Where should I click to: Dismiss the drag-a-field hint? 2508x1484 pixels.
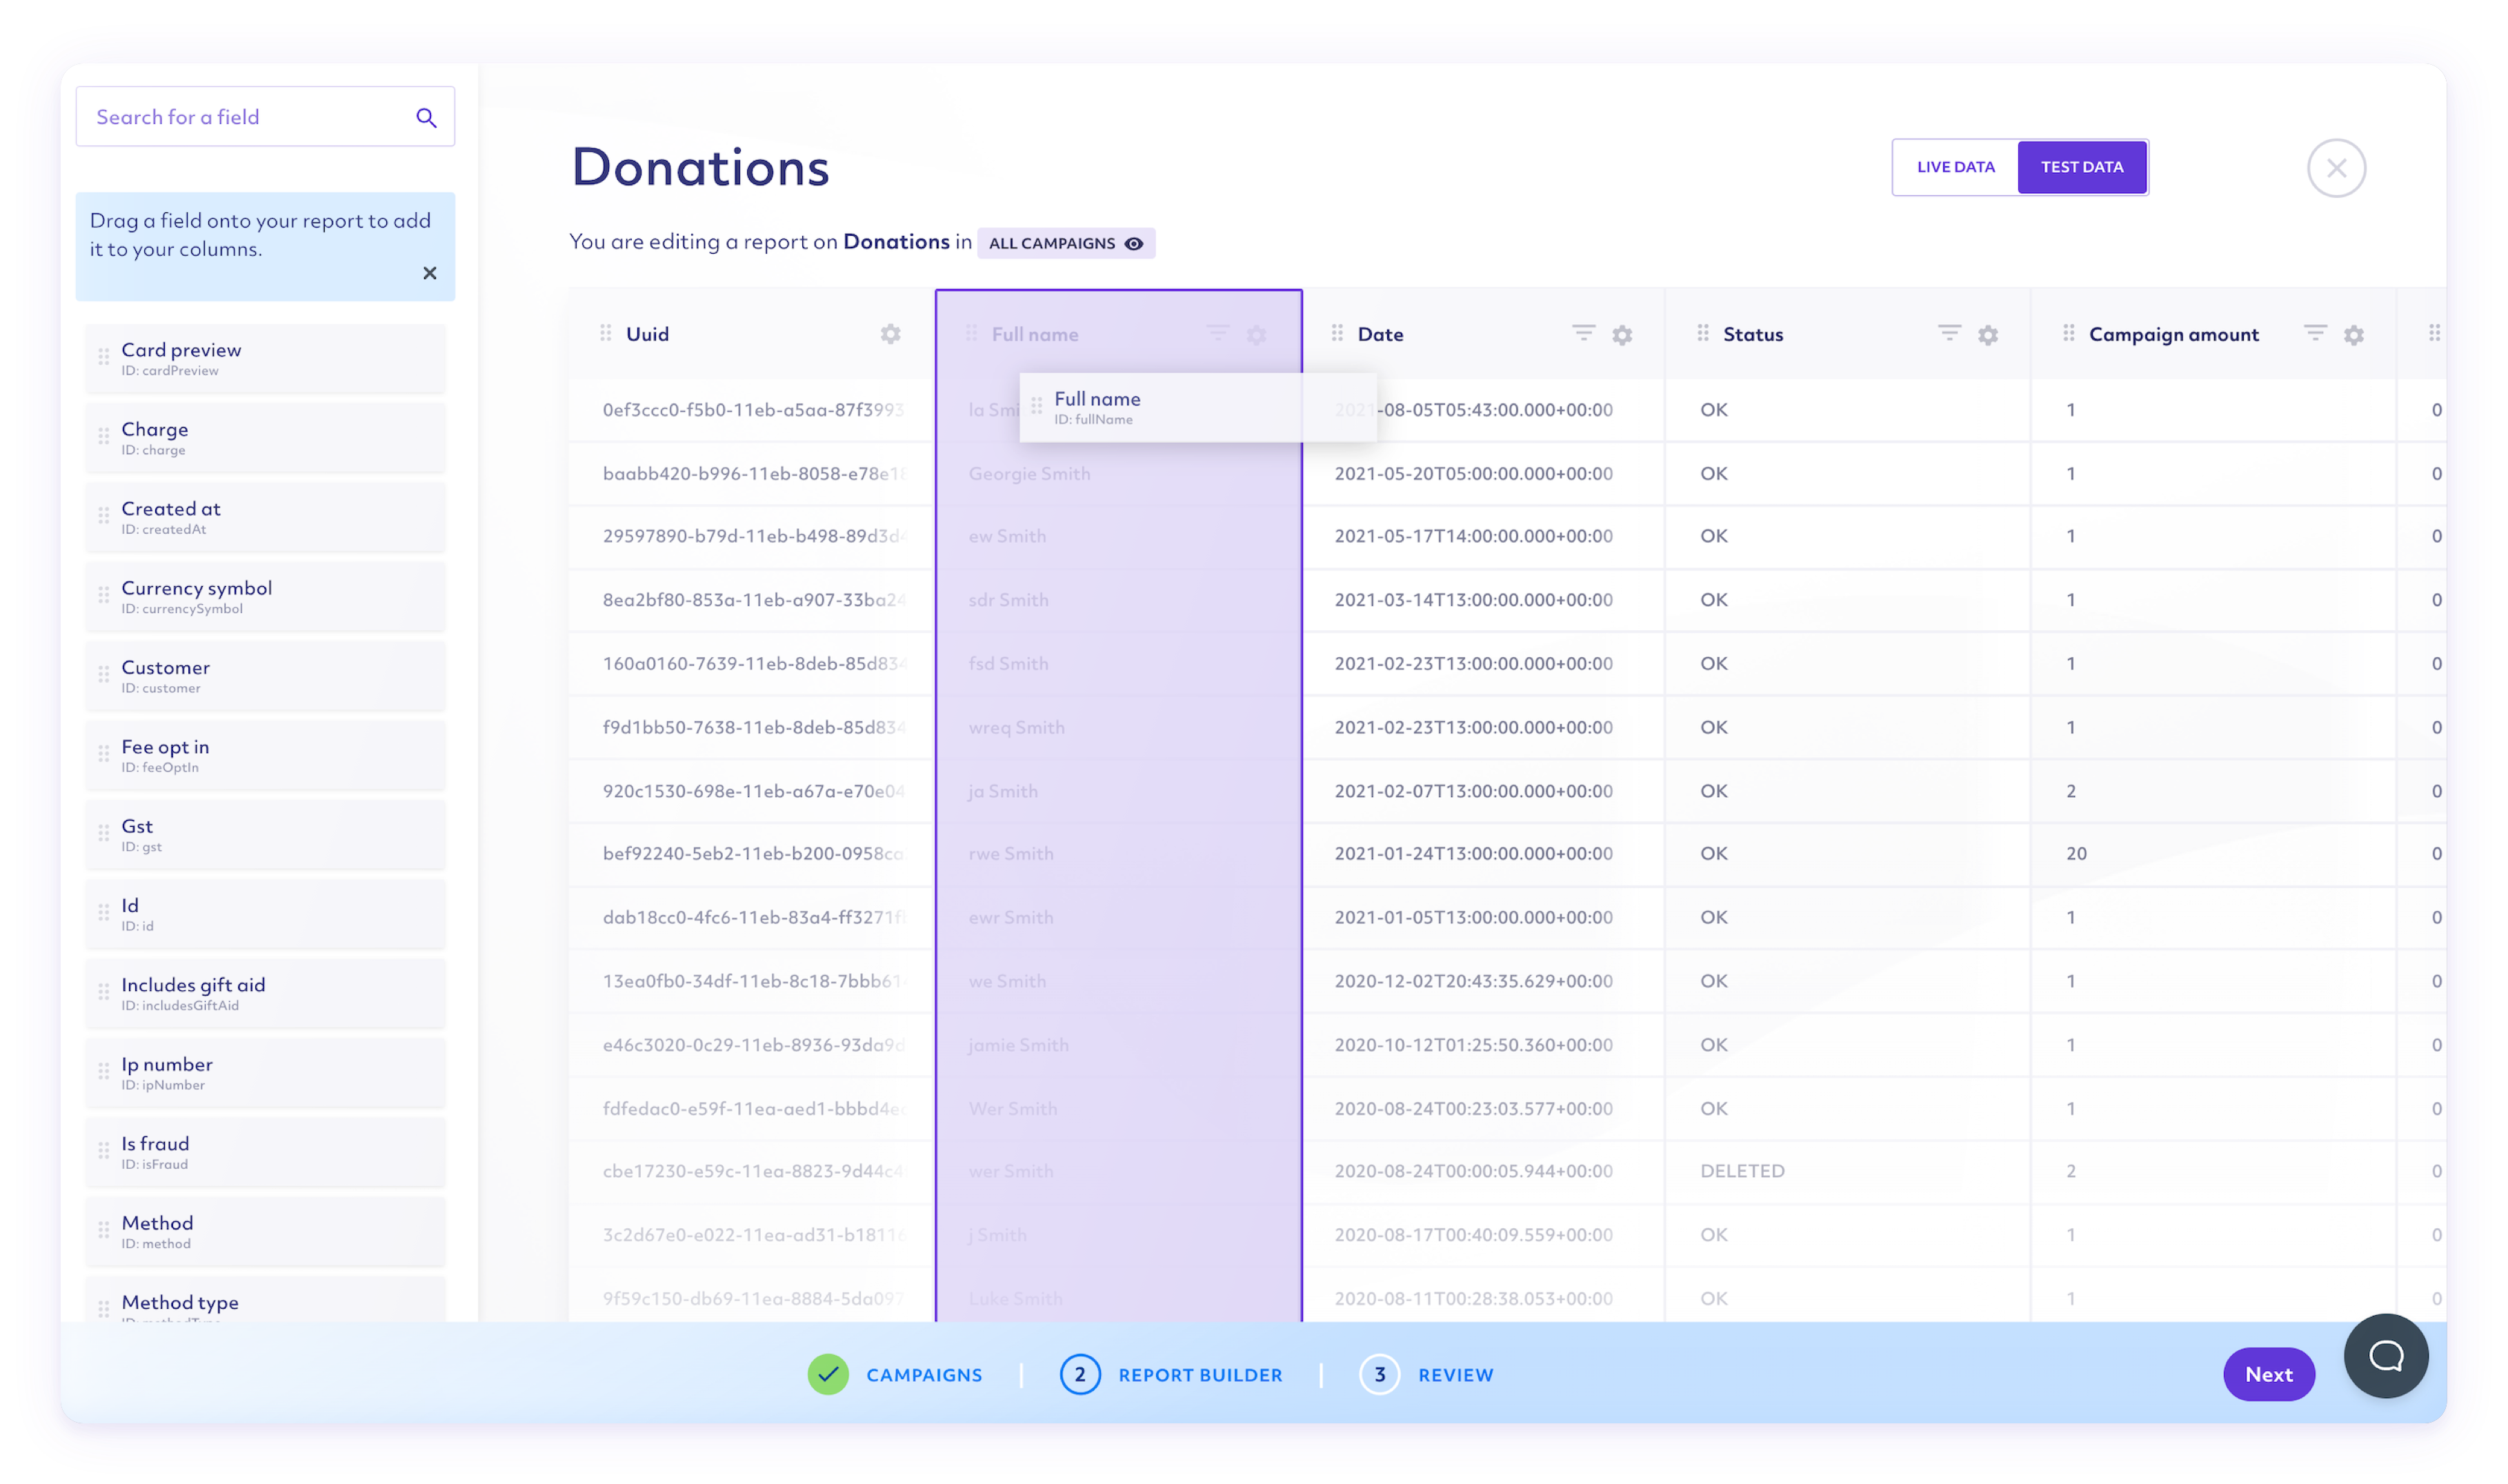coord(430,273)
